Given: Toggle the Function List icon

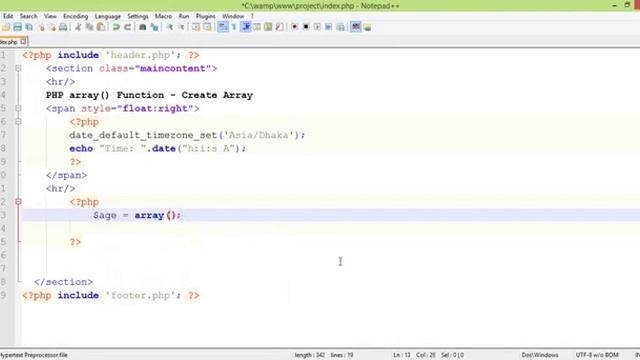Looking at the screenshot, I should [x=280, y=27].
